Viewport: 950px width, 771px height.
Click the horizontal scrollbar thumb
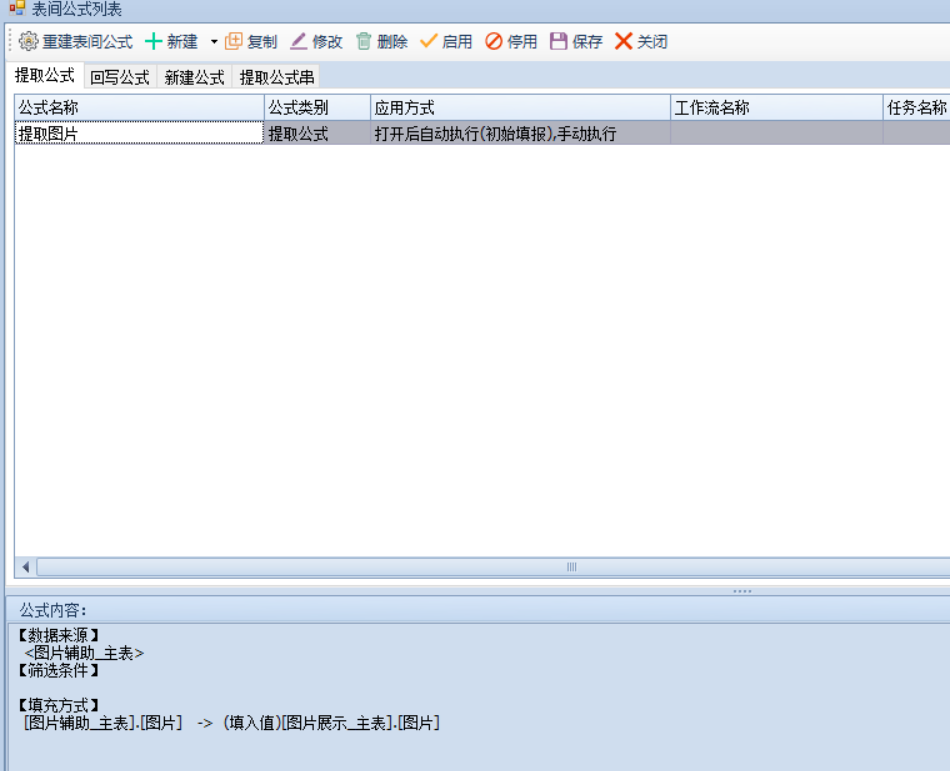coord(571,567)
